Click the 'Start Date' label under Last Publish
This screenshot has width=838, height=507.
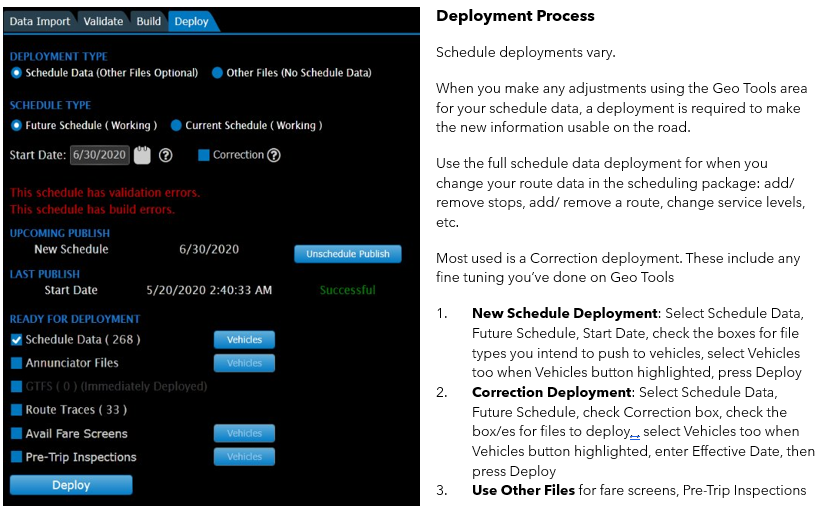click(x=71, y=290)
